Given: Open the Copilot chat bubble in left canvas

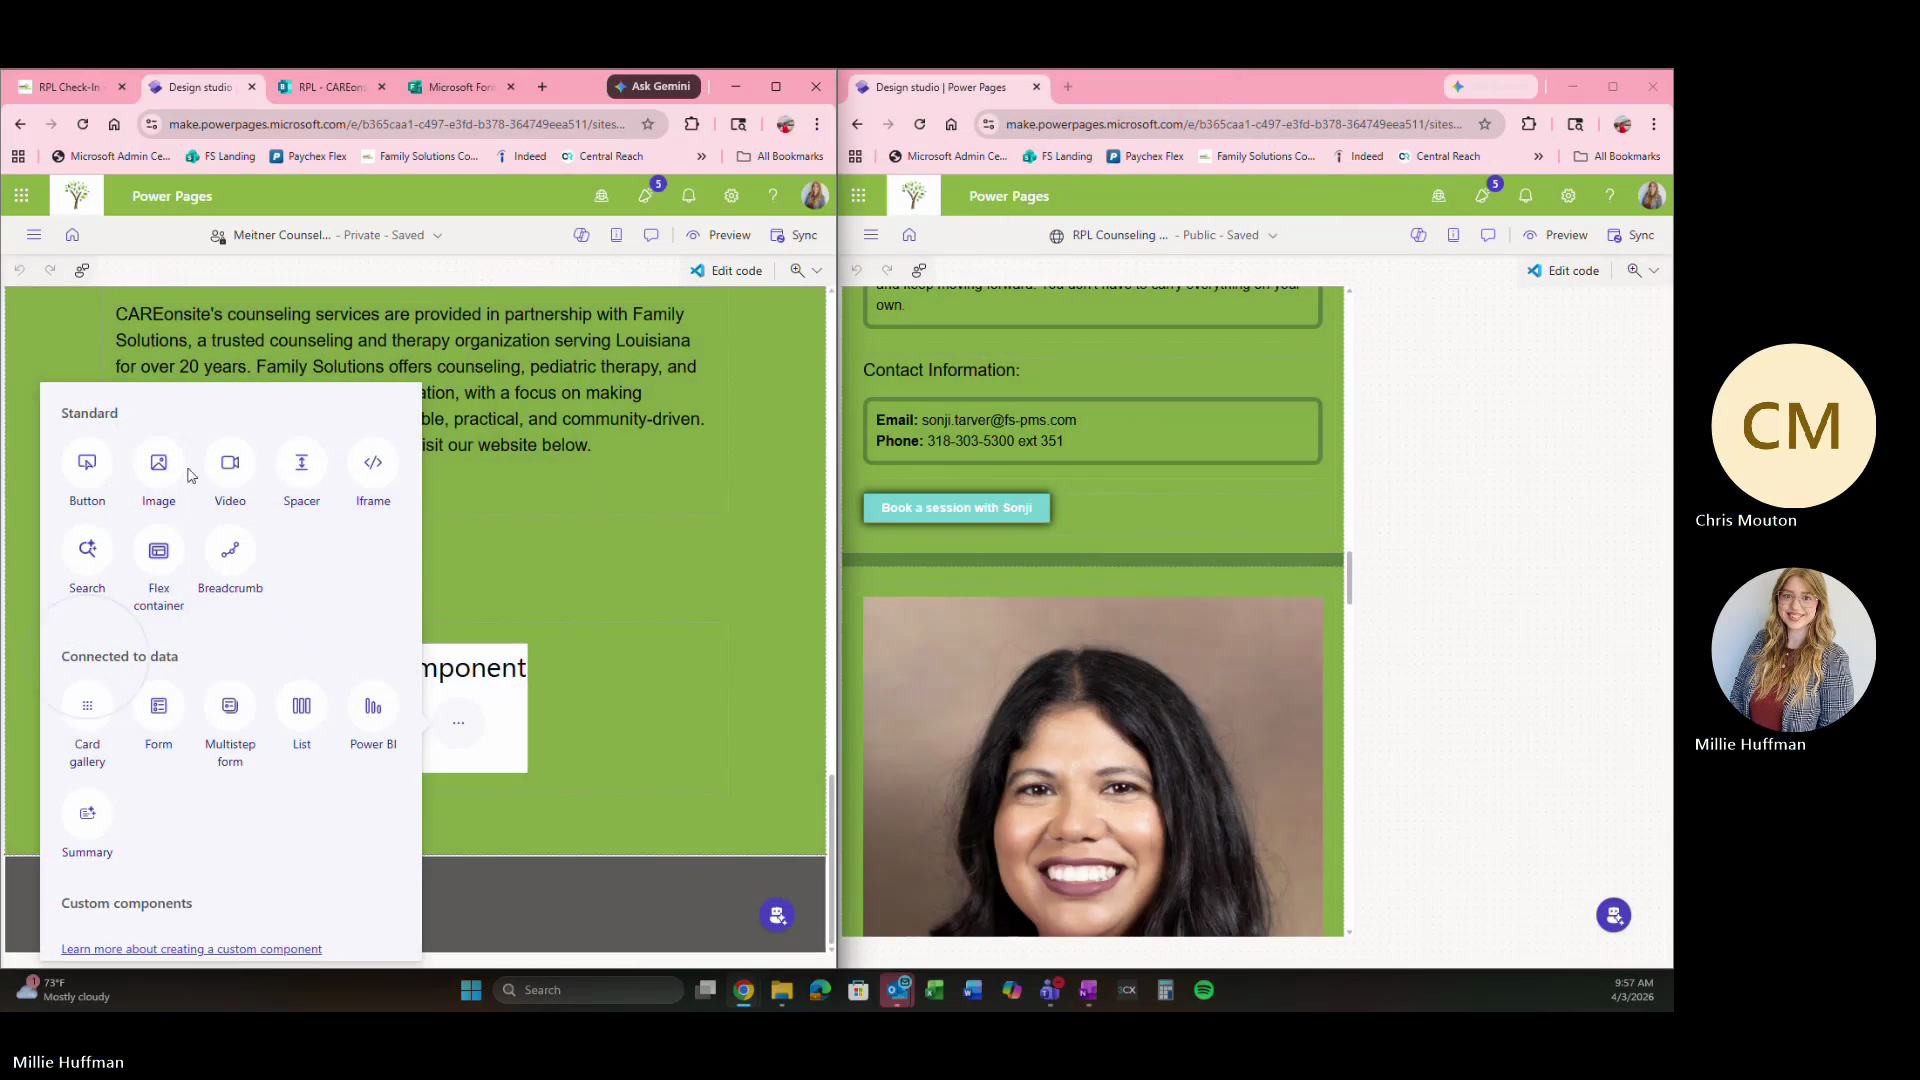Looking at the screenshot, I should 777,915.
